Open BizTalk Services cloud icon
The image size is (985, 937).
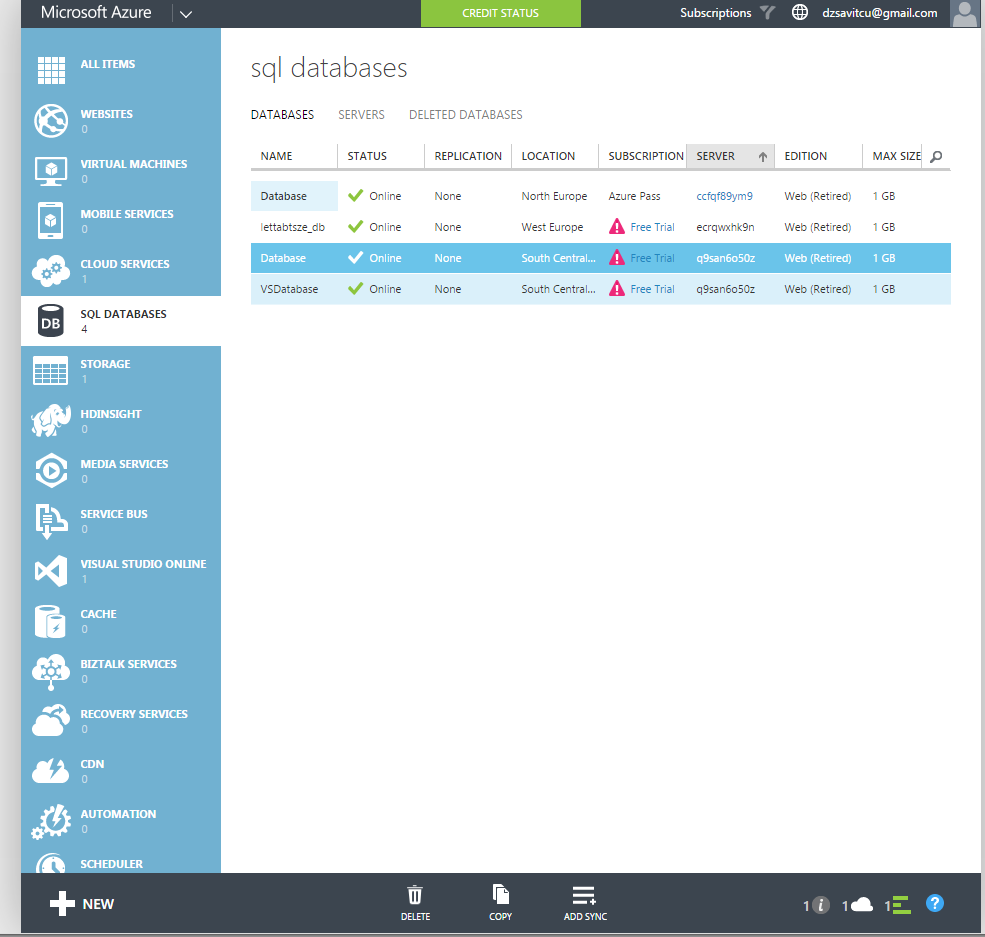(51, 671)
